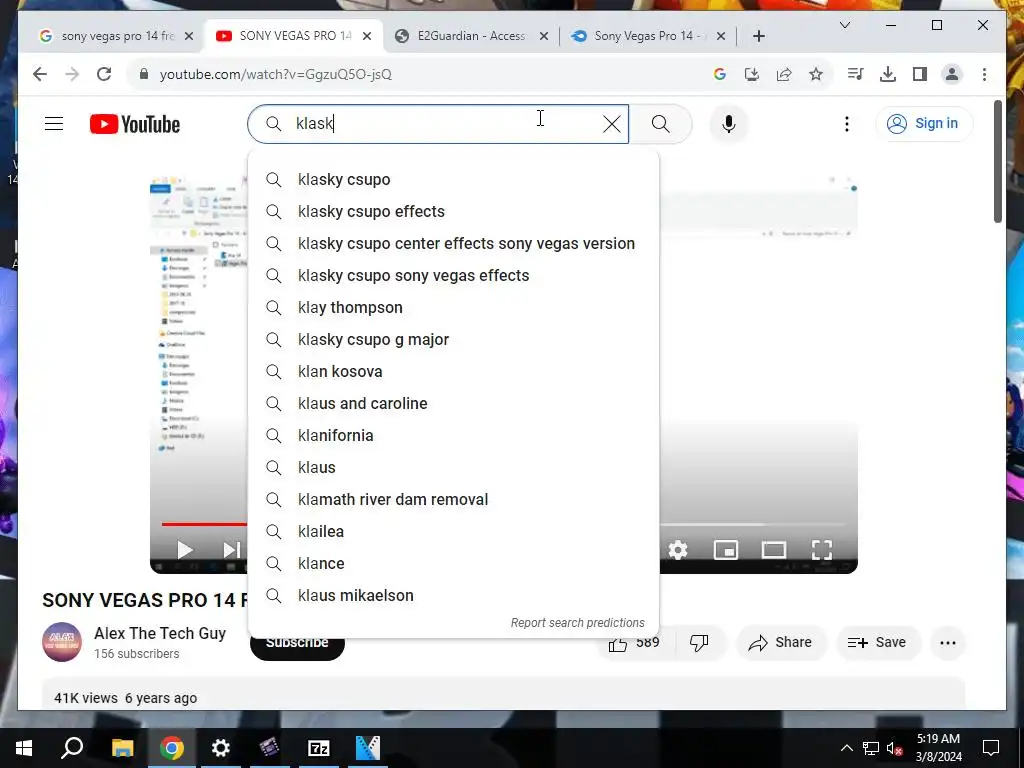This screenshot has width=1024, height=768.
Task: Show hidden system tray icons
Action: [x=846, y=748]
